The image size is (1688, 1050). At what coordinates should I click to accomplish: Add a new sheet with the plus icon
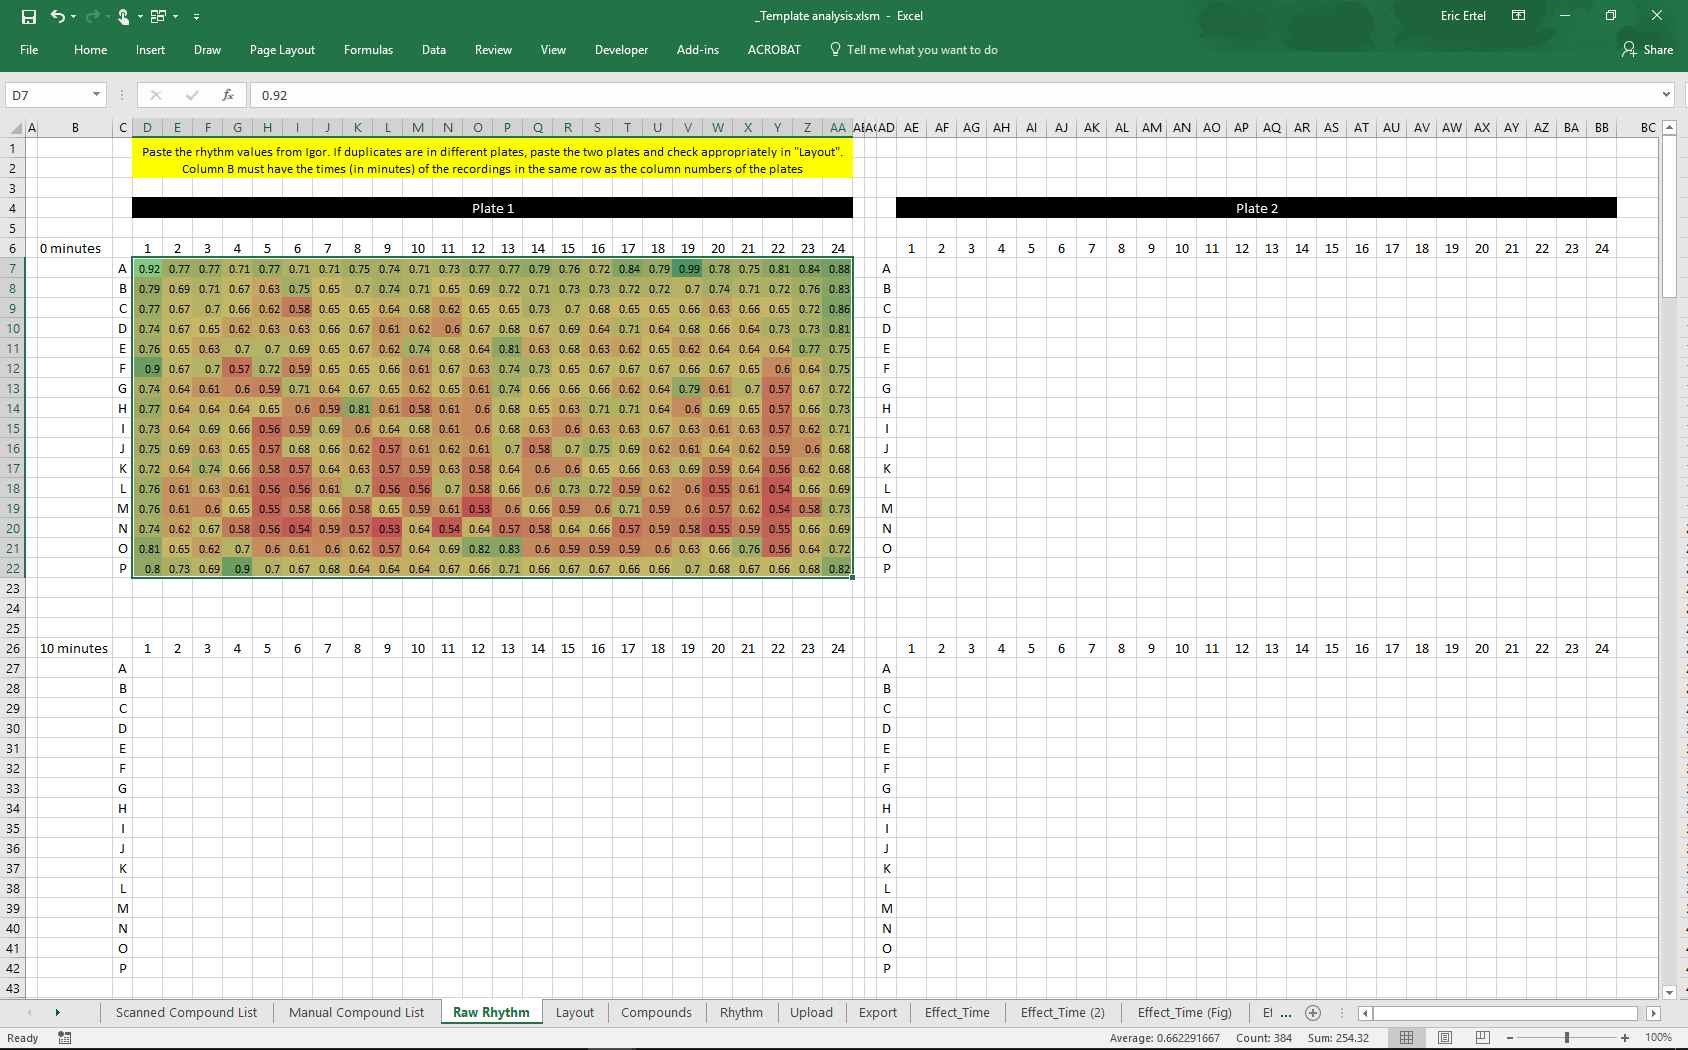pos(1313,1013)
